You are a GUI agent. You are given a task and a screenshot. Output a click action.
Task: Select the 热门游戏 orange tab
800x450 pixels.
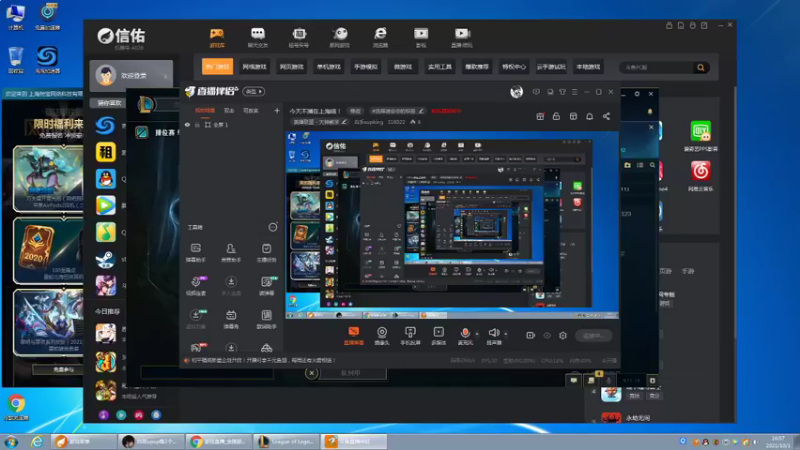[217, 67]
